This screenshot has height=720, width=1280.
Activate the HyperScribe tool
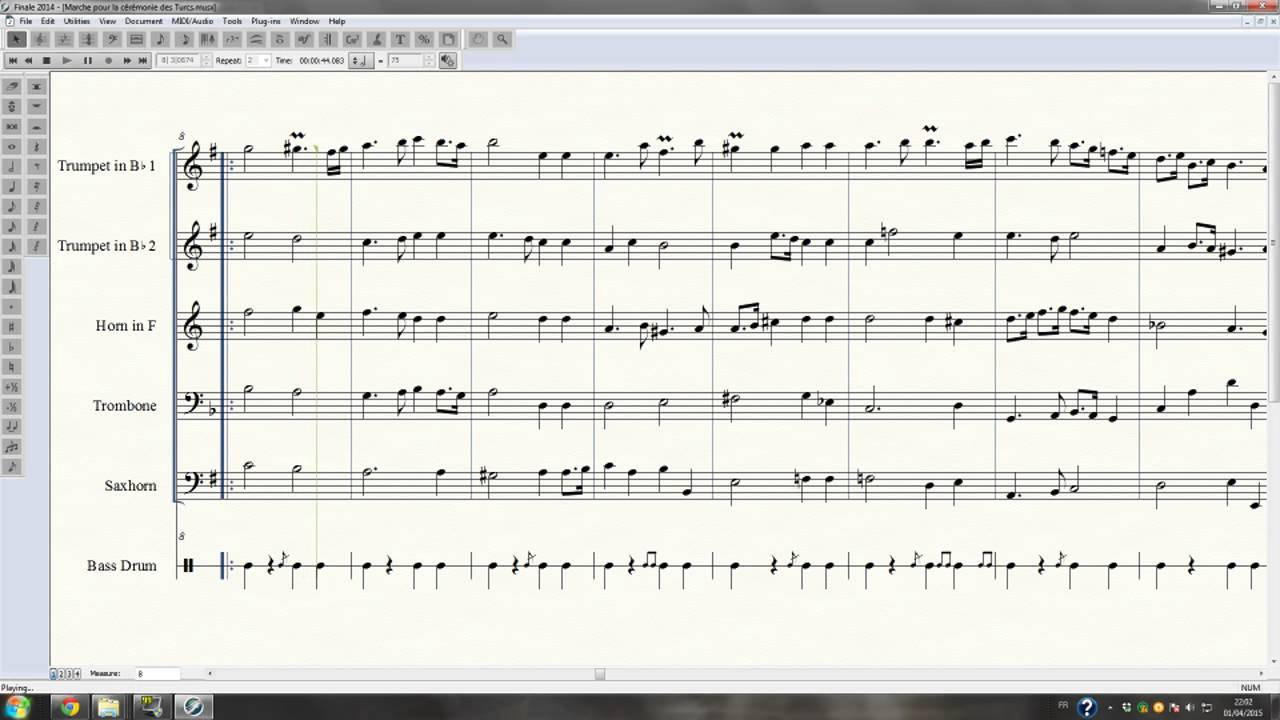coord(208,39)
